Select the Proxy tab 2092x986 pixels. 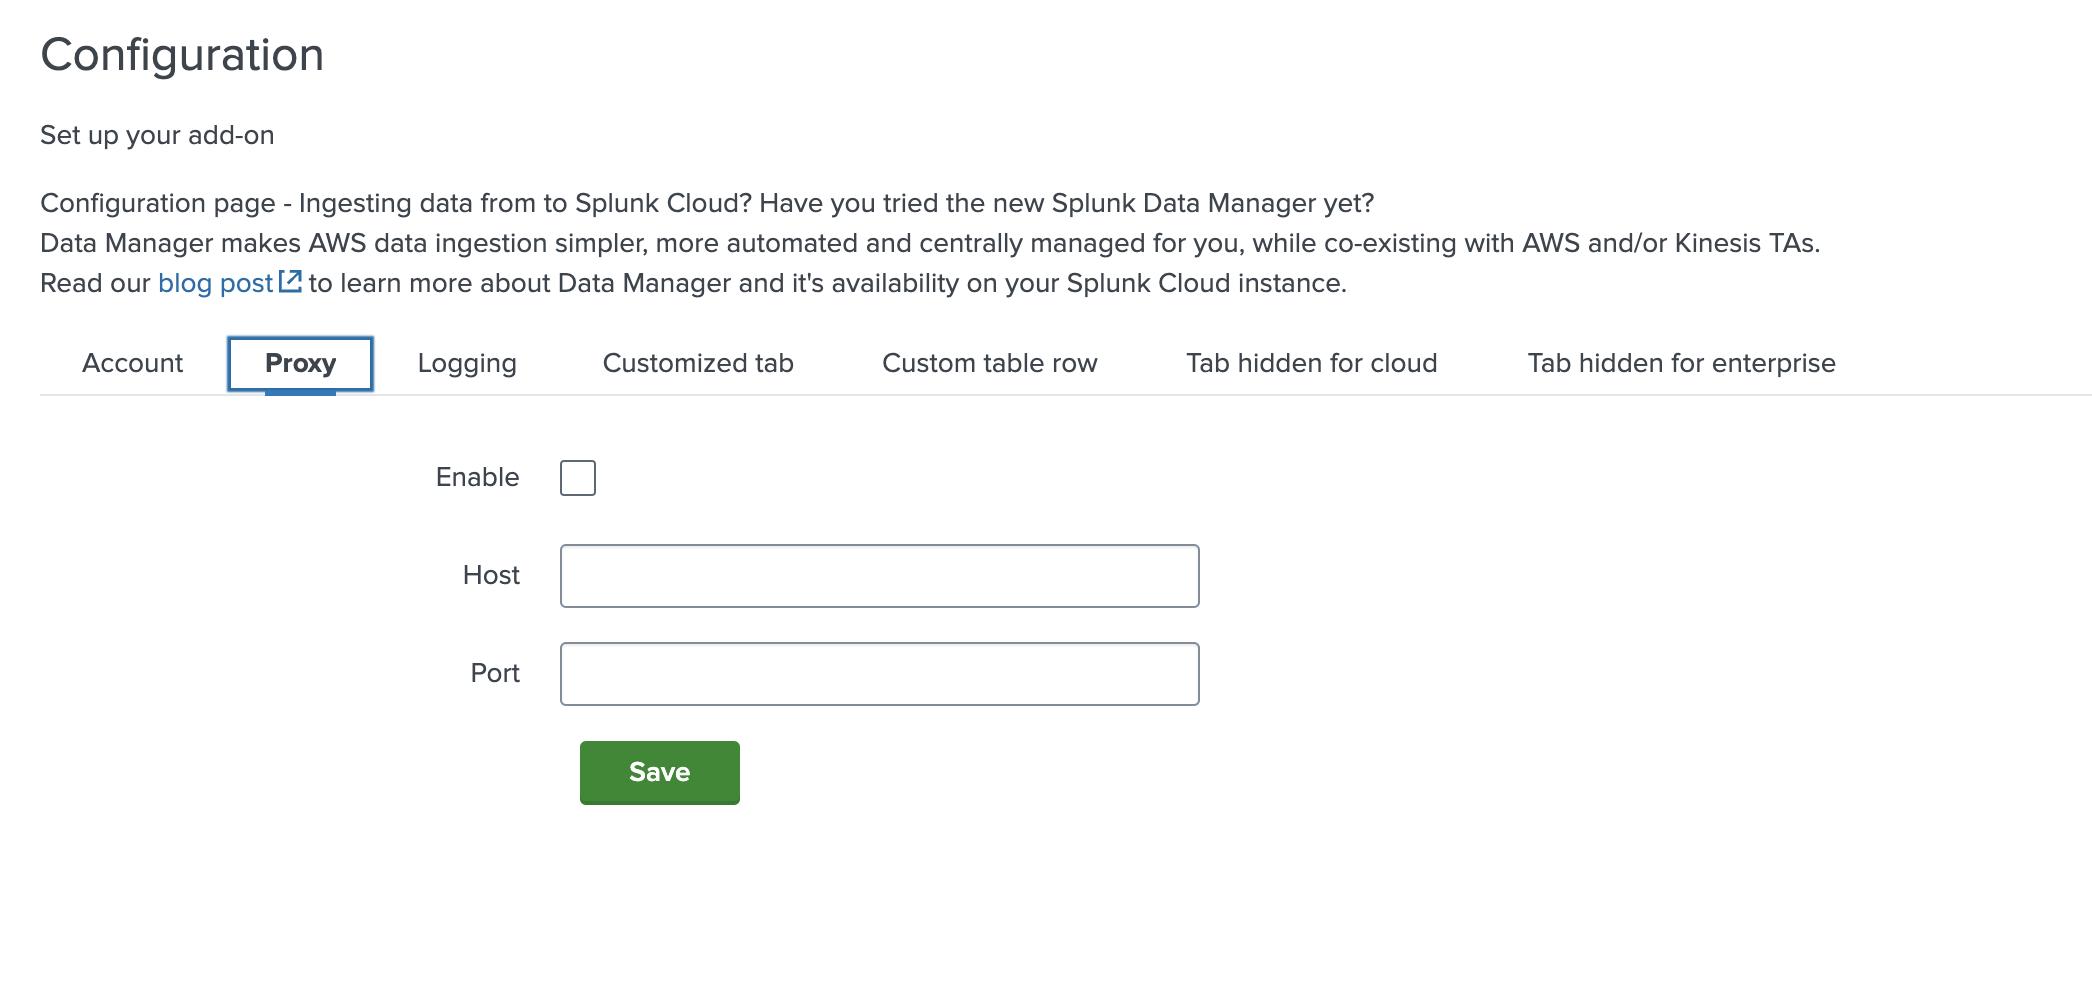(x=300, y=363)
